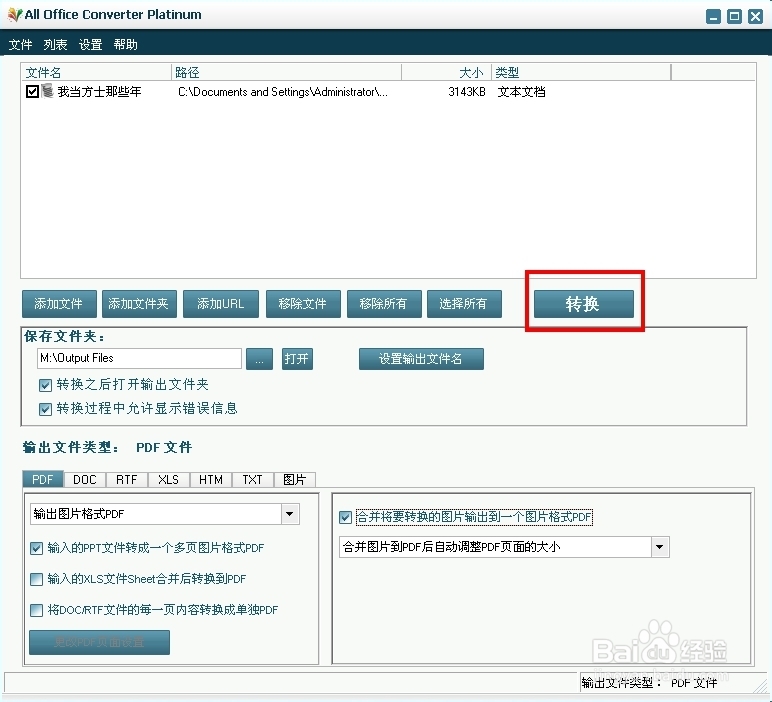The height and width of the screenshot is (702, 772).
Task: Click the 打开 button to open the output folder
Action: [x=297, y=359]
